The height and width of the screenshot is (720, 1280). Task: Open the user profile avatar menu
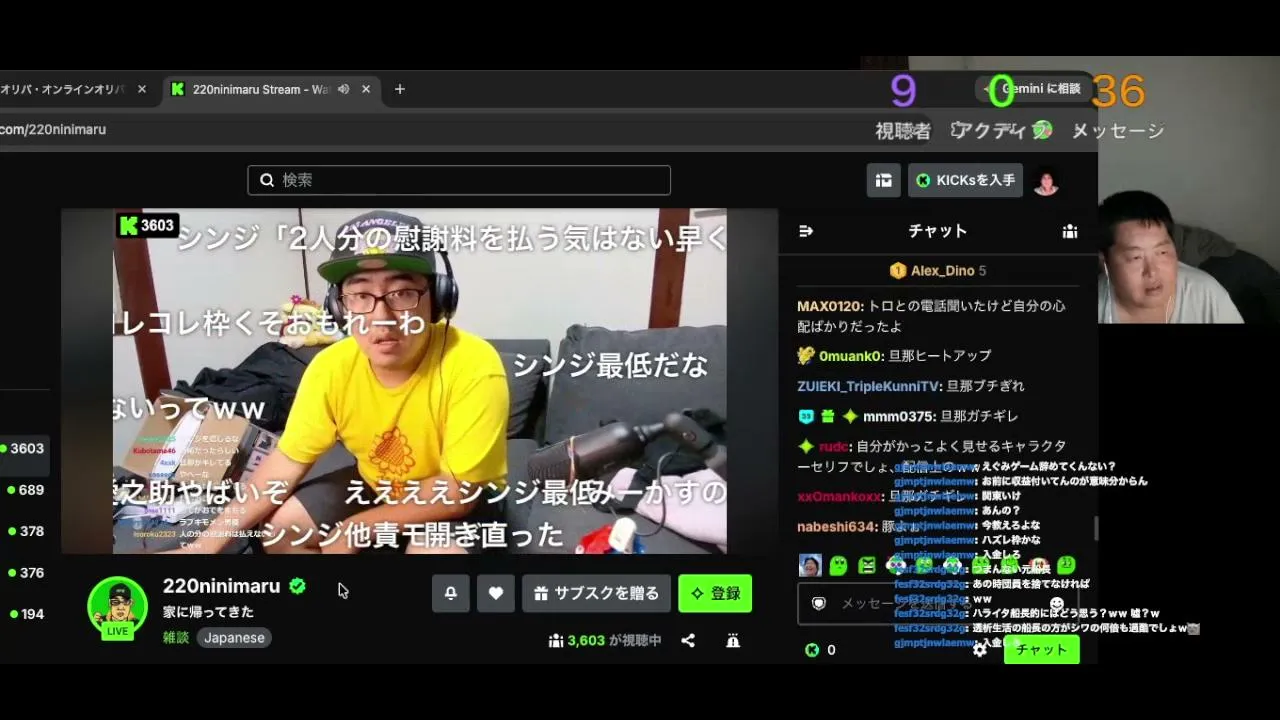(1046, 181)
